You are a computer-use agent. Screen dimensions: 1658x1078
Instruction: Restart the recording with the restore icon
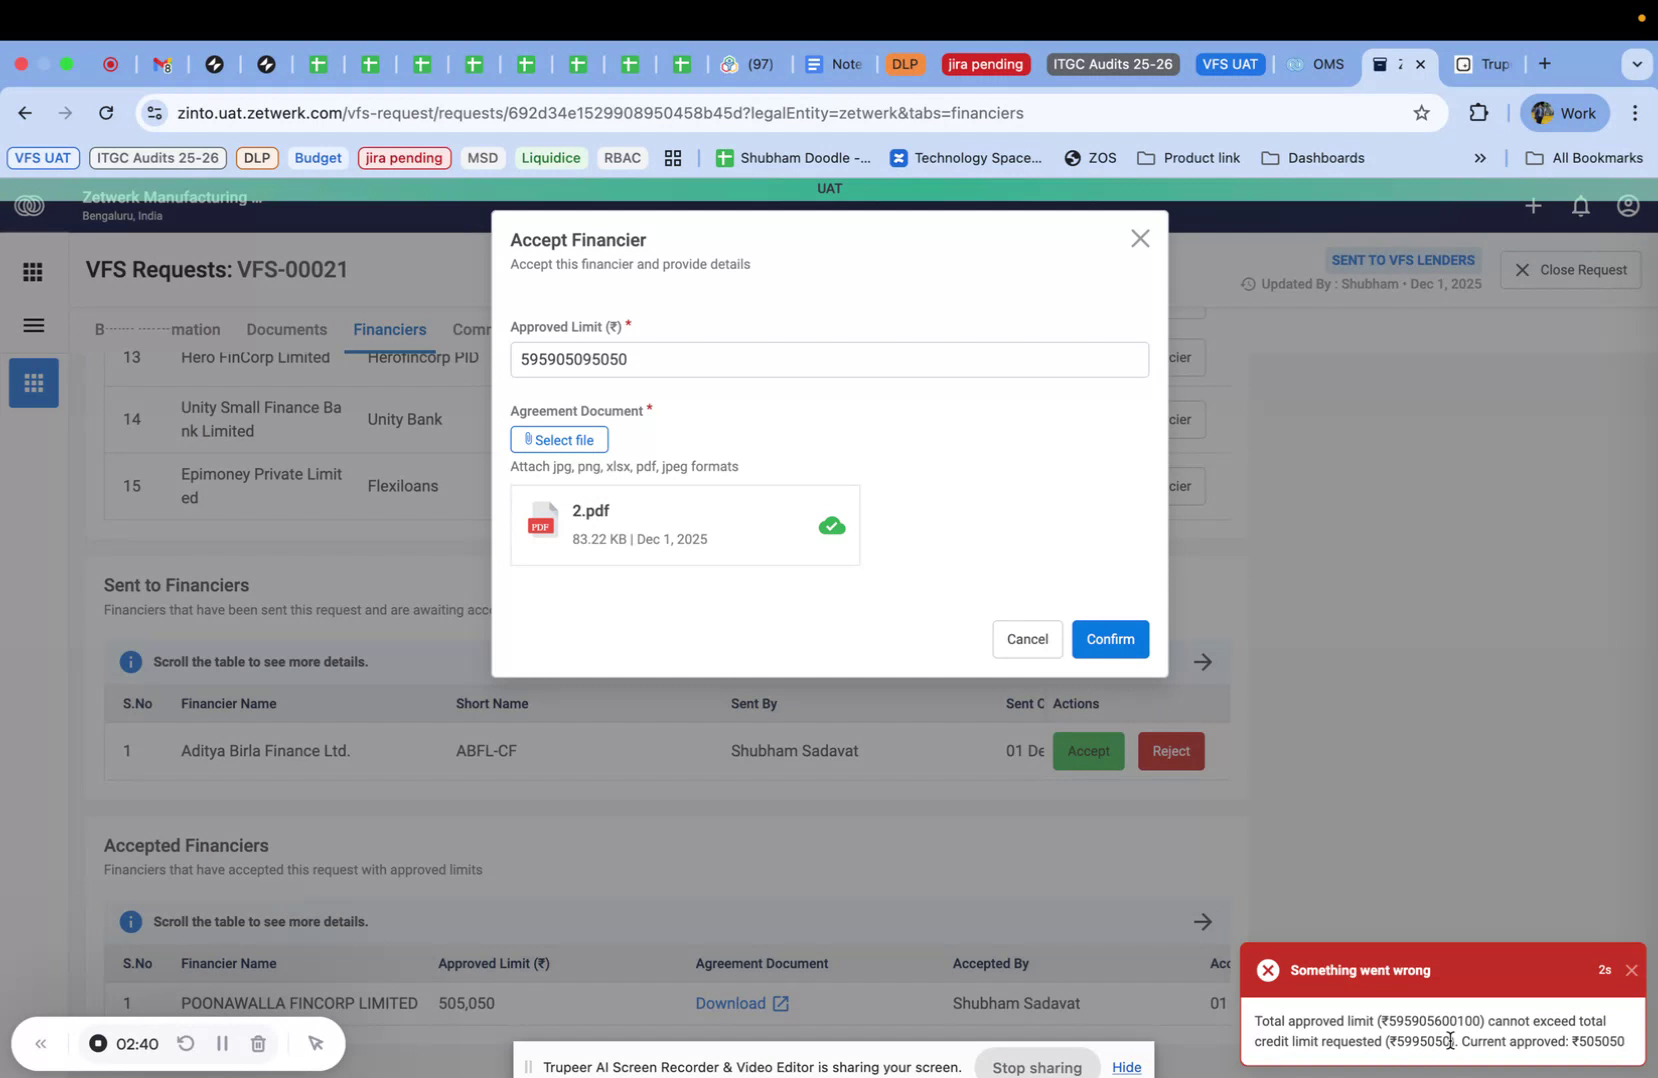pyautogui.click(x=186, y=1043)
